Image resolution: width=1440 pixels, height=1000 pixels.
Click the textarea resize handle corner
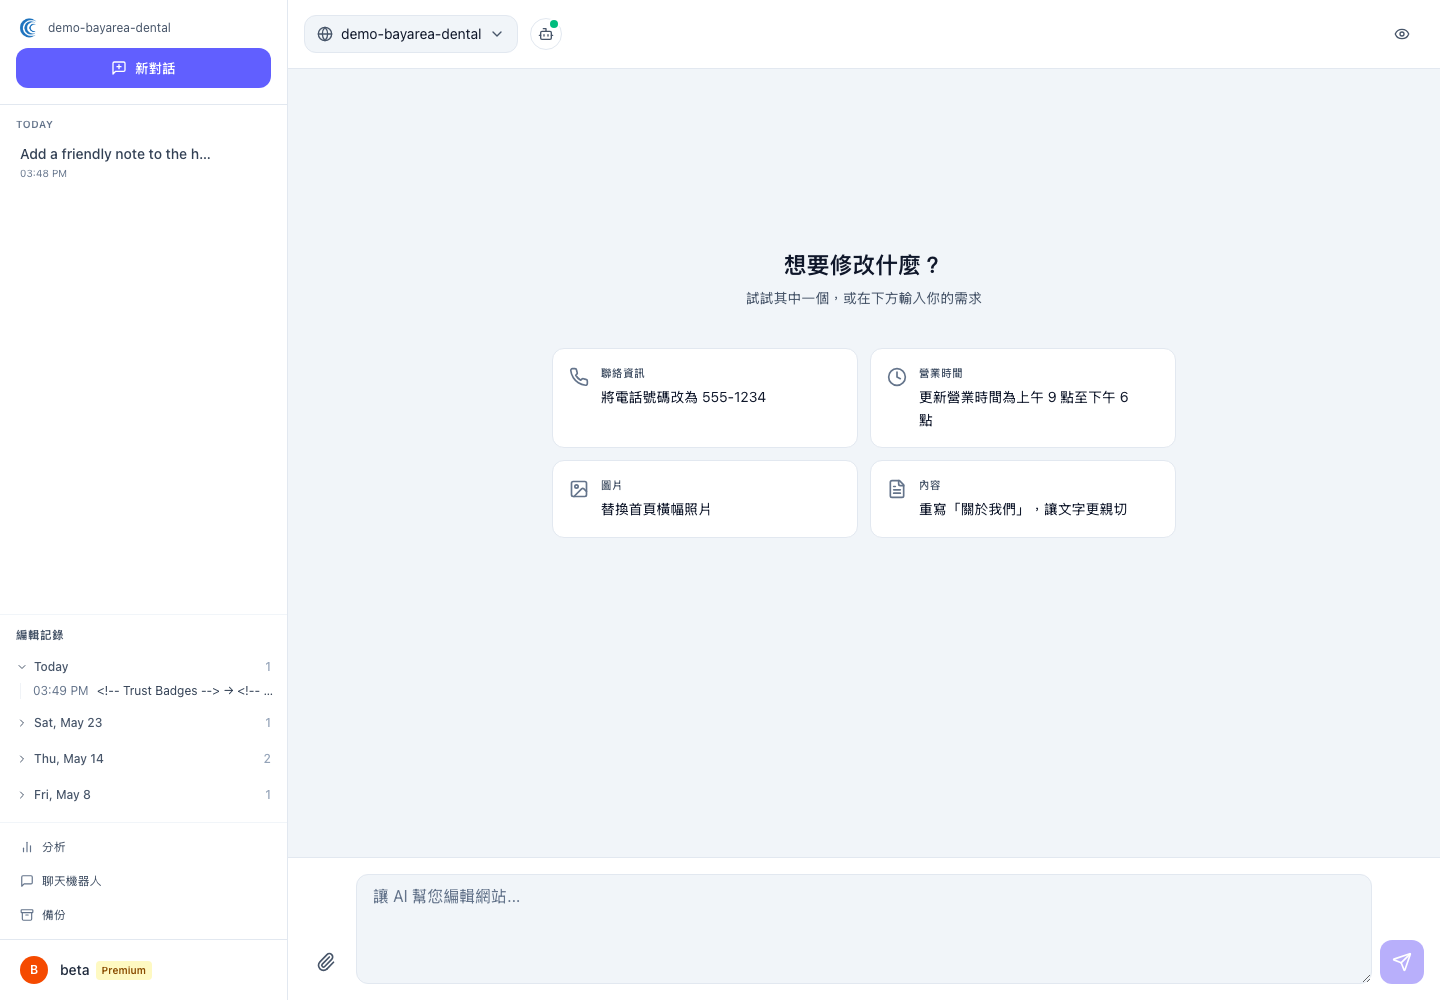[x=1366, y=978]
